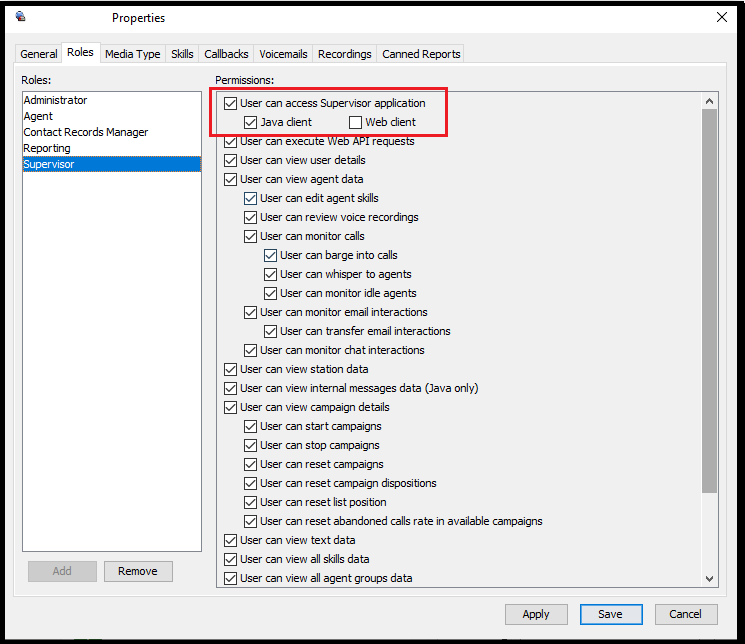This screenshot has height=644, width=745.
Task: Select the Supervisor role
Action: pyautogui.click(x=112, y=164)
